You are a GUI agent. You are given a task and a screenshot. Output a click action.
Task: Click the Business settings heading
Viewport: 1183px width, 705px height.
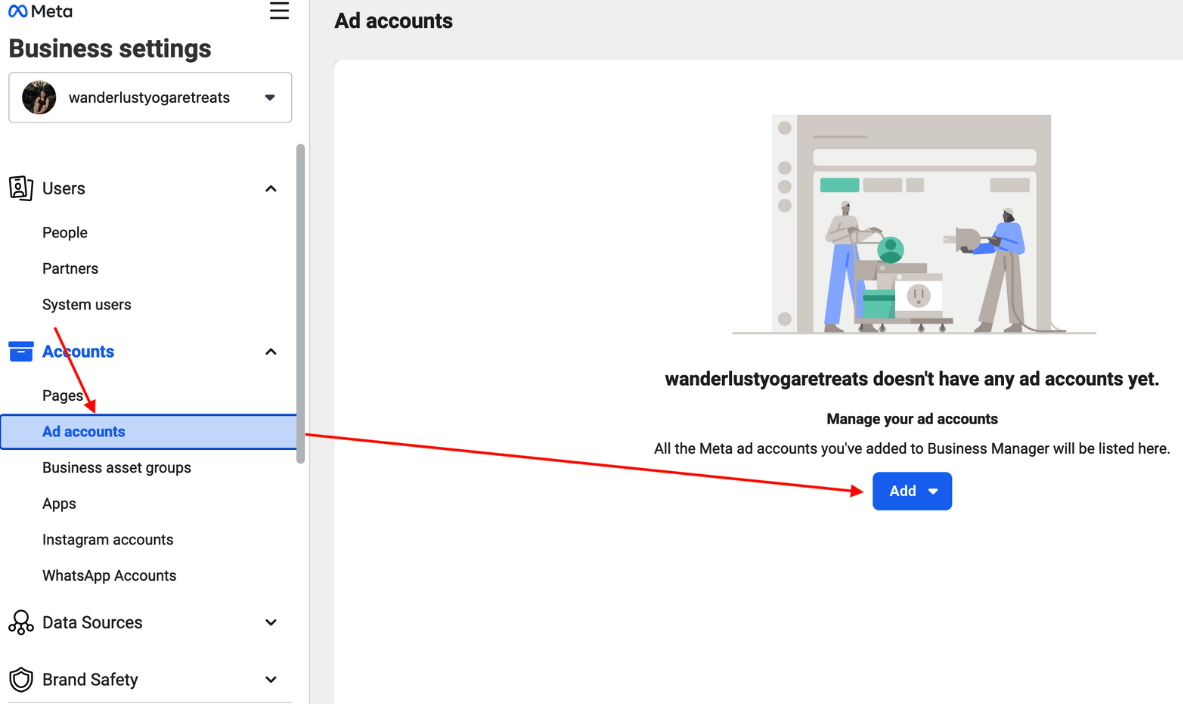coord(110,49)
